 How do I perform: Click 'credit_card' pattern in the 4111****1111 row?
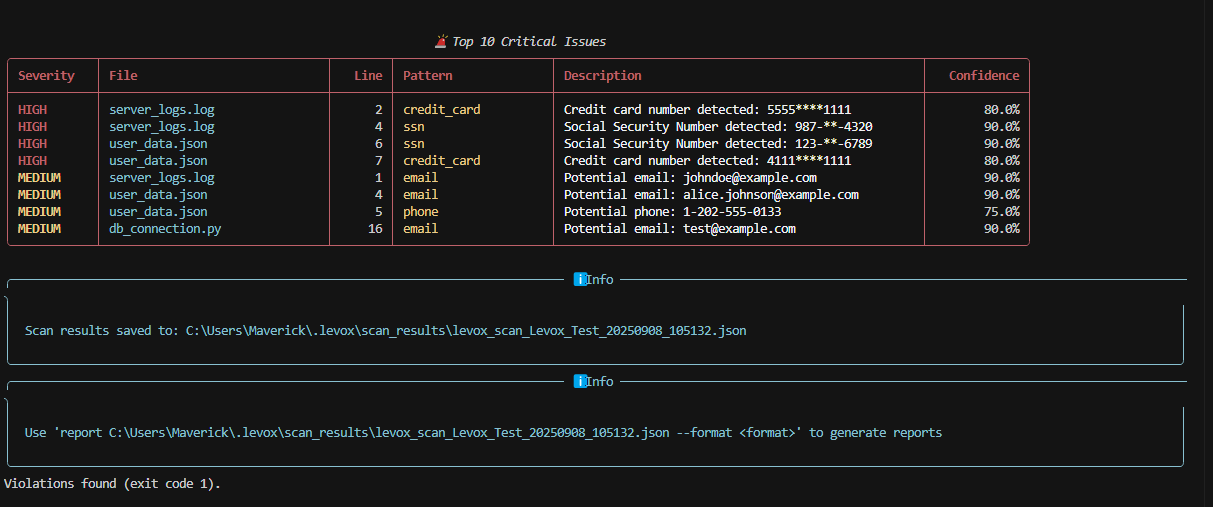[442, 161]
